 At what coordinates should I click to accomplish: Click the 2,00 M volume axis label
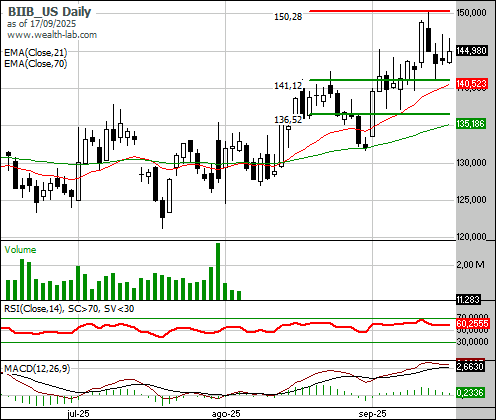(470, 265)
